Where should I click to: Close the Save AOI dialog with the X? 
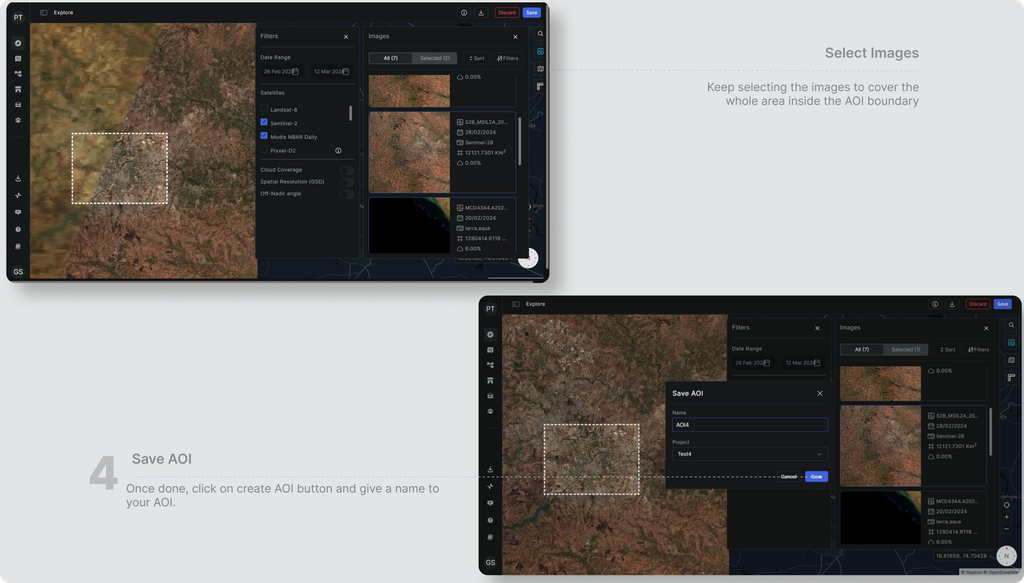tap(820, 393)
